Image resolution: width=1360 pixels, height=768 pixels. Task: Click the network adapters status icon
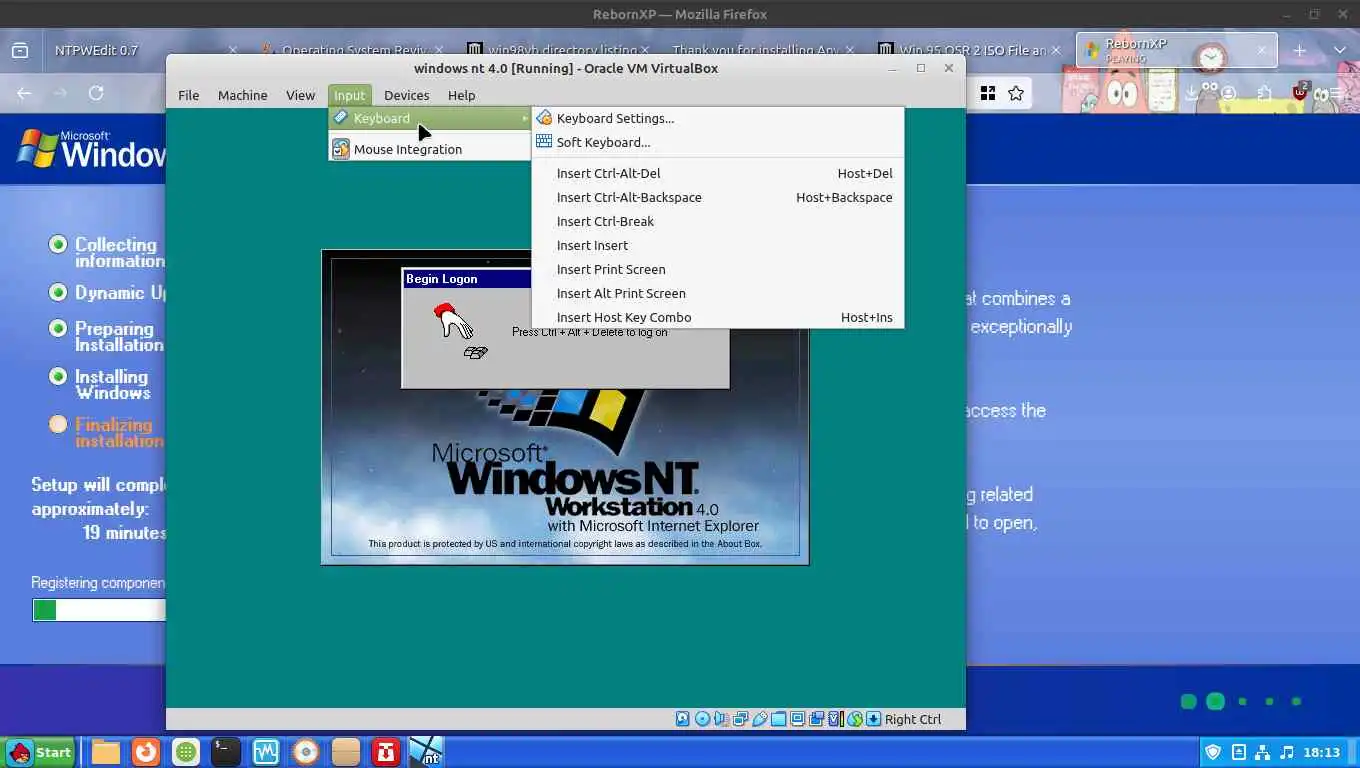(740, 718)
